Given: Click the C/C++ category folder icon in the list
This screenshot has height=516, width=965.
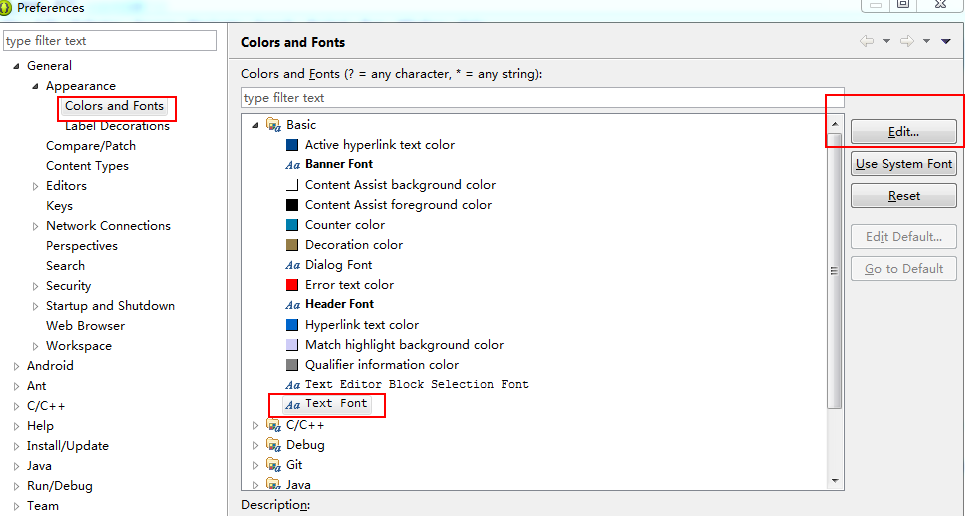Looking at the screenshot, I should coord(273,424).
